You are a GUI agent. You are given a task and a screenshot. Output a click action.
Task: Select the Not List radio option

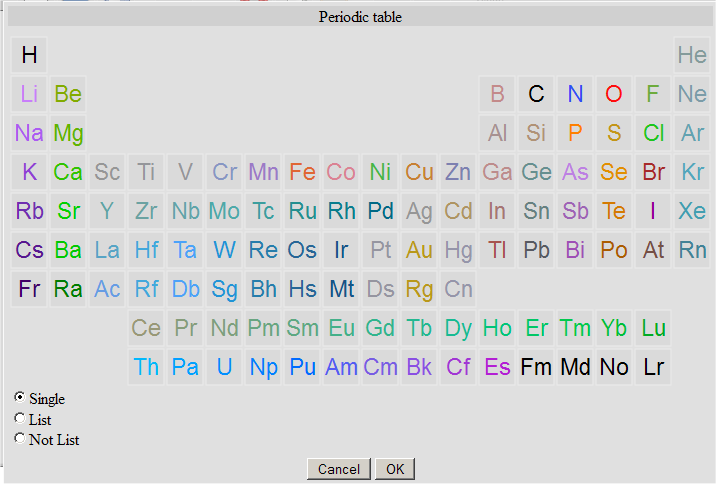tap(20, 439)
